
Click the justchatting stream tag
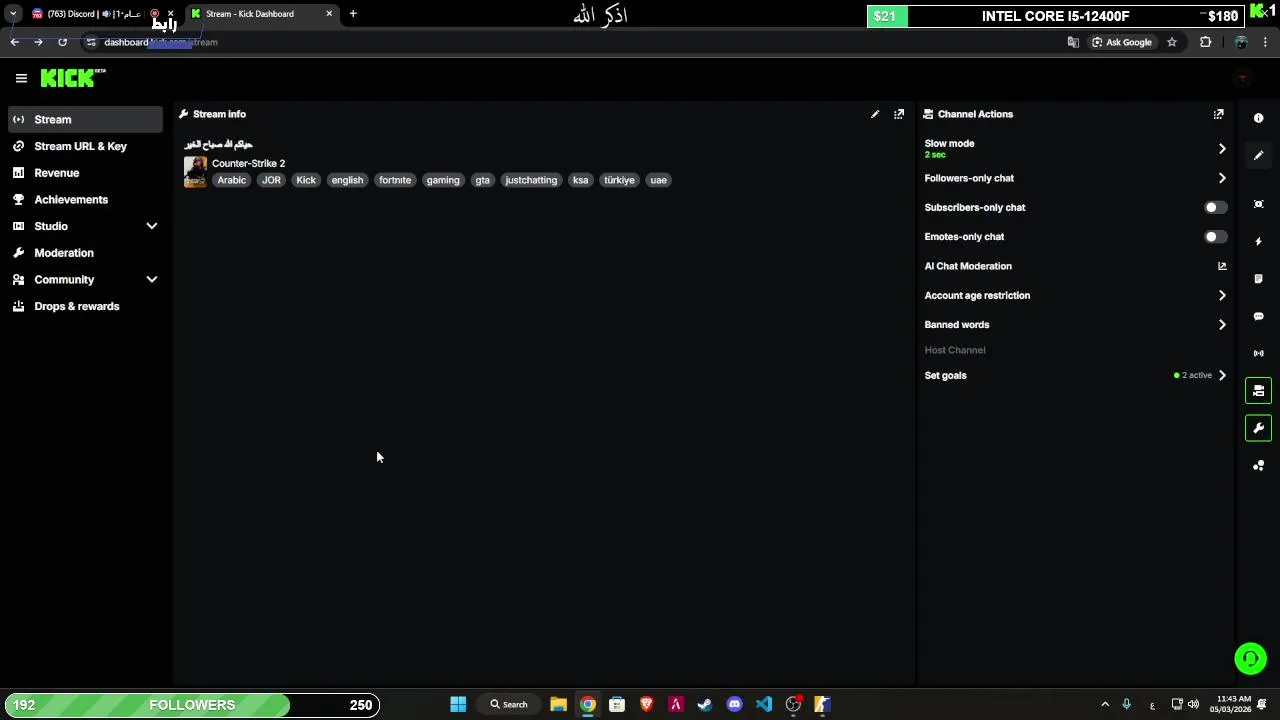pos(531,180)
